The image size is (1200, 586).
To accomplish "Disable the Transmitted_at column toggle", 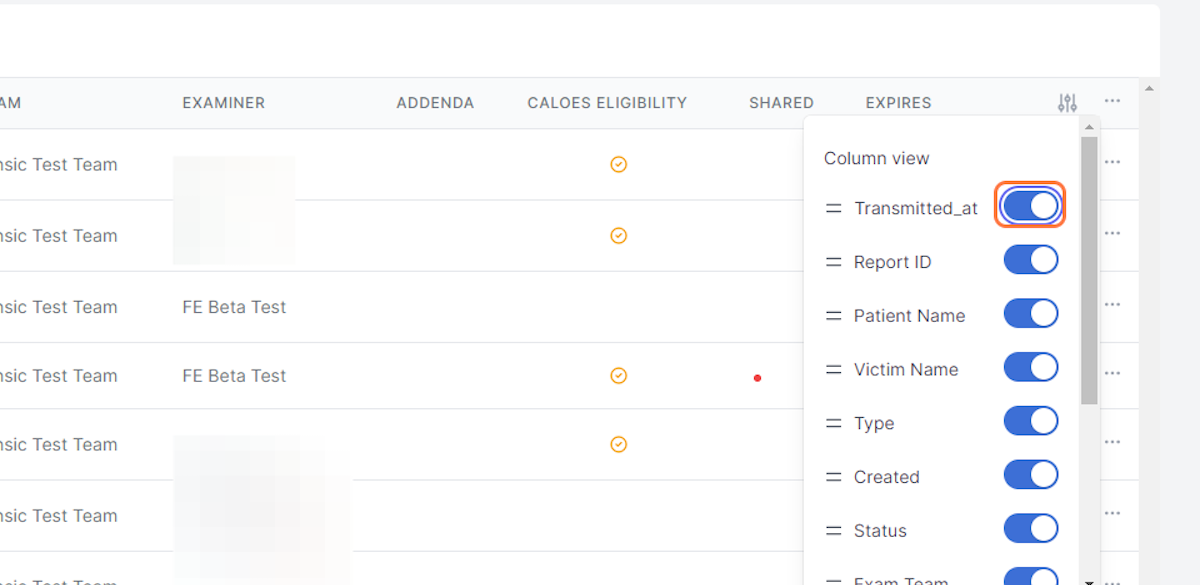I will tap(1030, 205).
